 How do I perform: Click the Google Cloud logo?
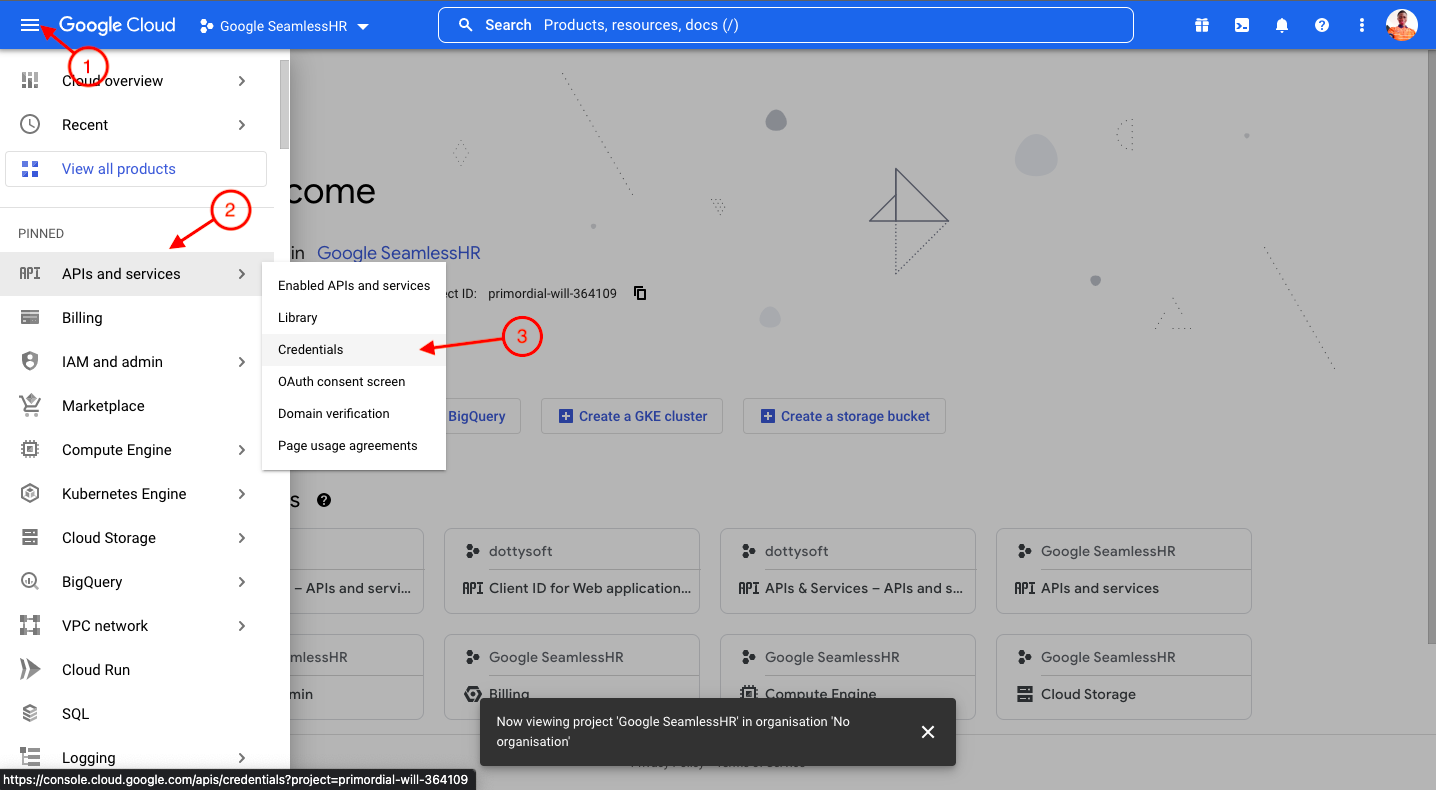tap(117, 25)
